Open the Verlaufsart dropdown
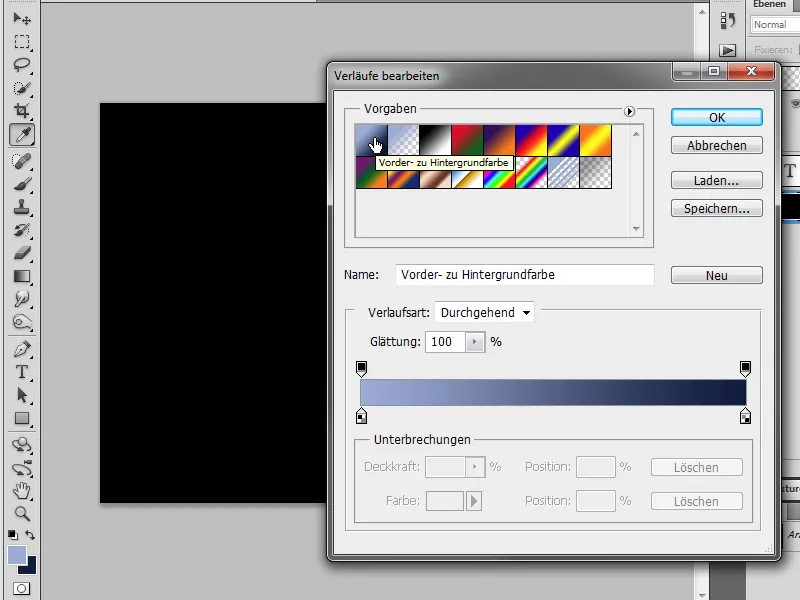Image resolution: width=800 pixels, height=600 pixels. (484, 312)
